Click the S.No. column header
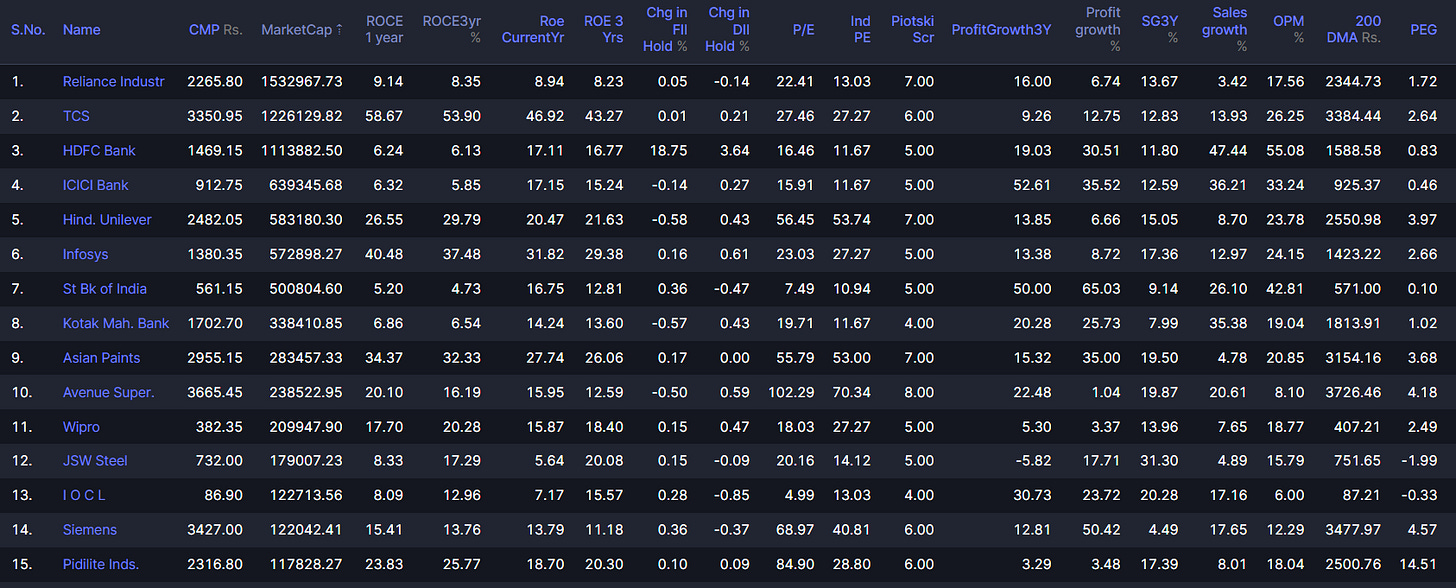This screenshot has height=588, width=1456. point(28,30)
